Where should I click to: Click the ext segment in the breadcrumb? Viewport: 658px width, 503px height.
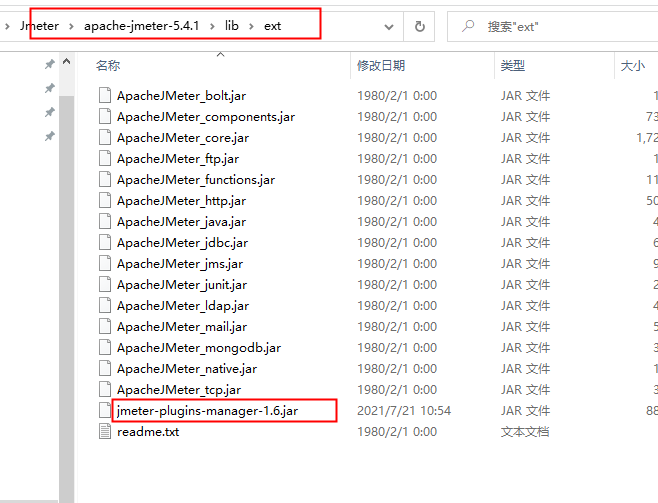coord(272,26)
